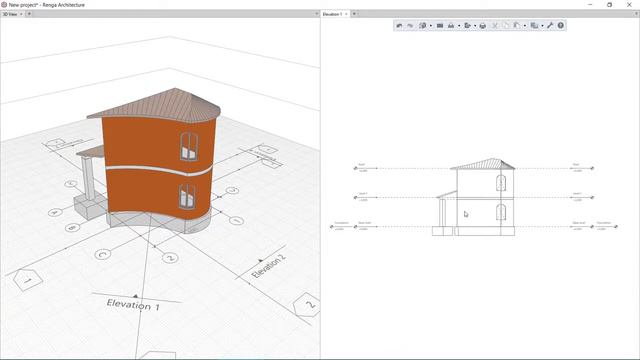Click grid axis bubble C near the house base

pos(102,255)
